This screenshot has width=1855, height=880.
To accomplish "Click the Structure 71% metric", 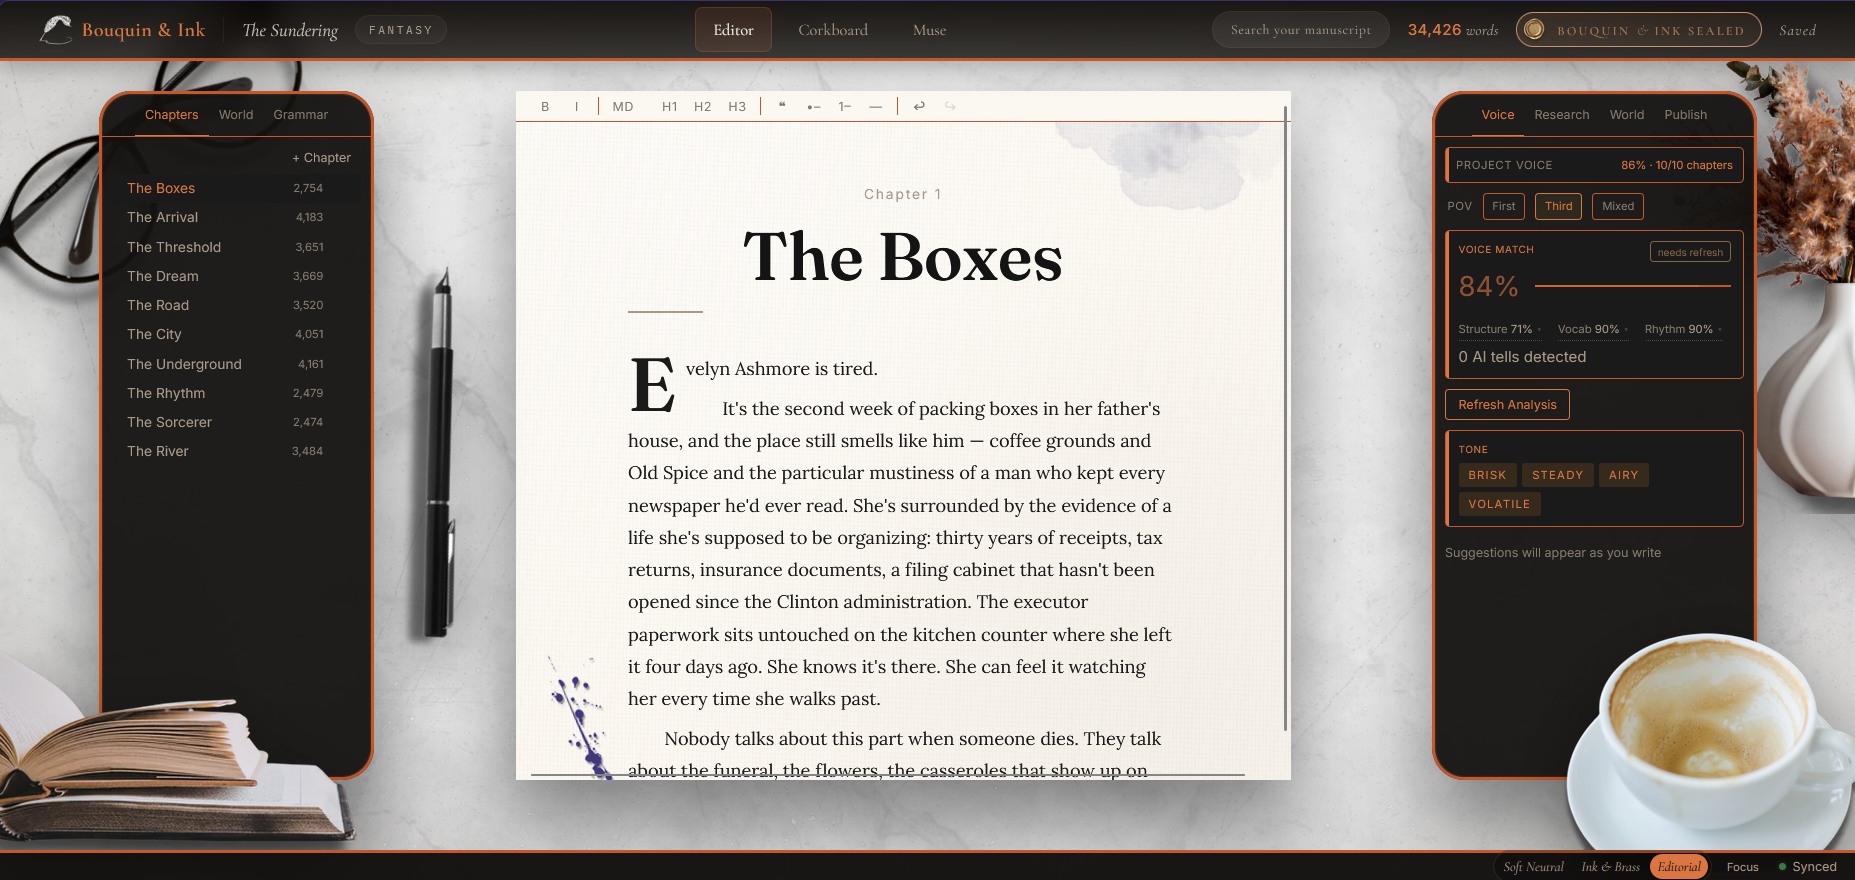I will coord(1498,329).
